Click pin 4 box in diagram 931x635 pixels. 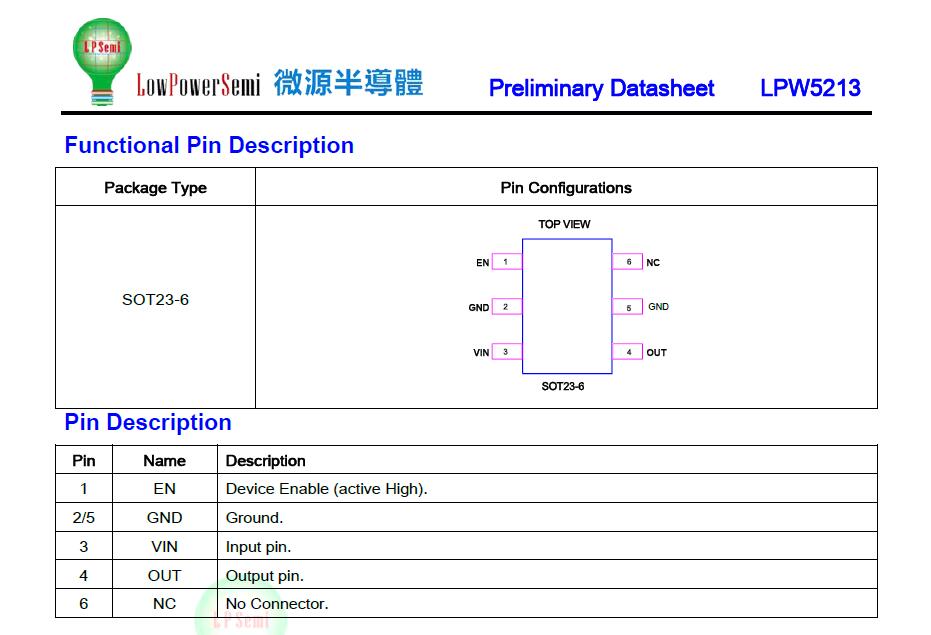click(x=628, y=352)
